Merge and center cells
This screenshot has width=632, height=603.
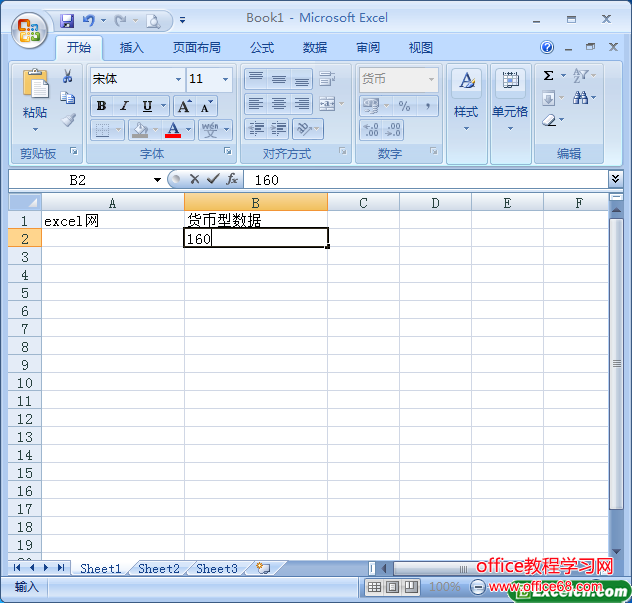[327, 104]
